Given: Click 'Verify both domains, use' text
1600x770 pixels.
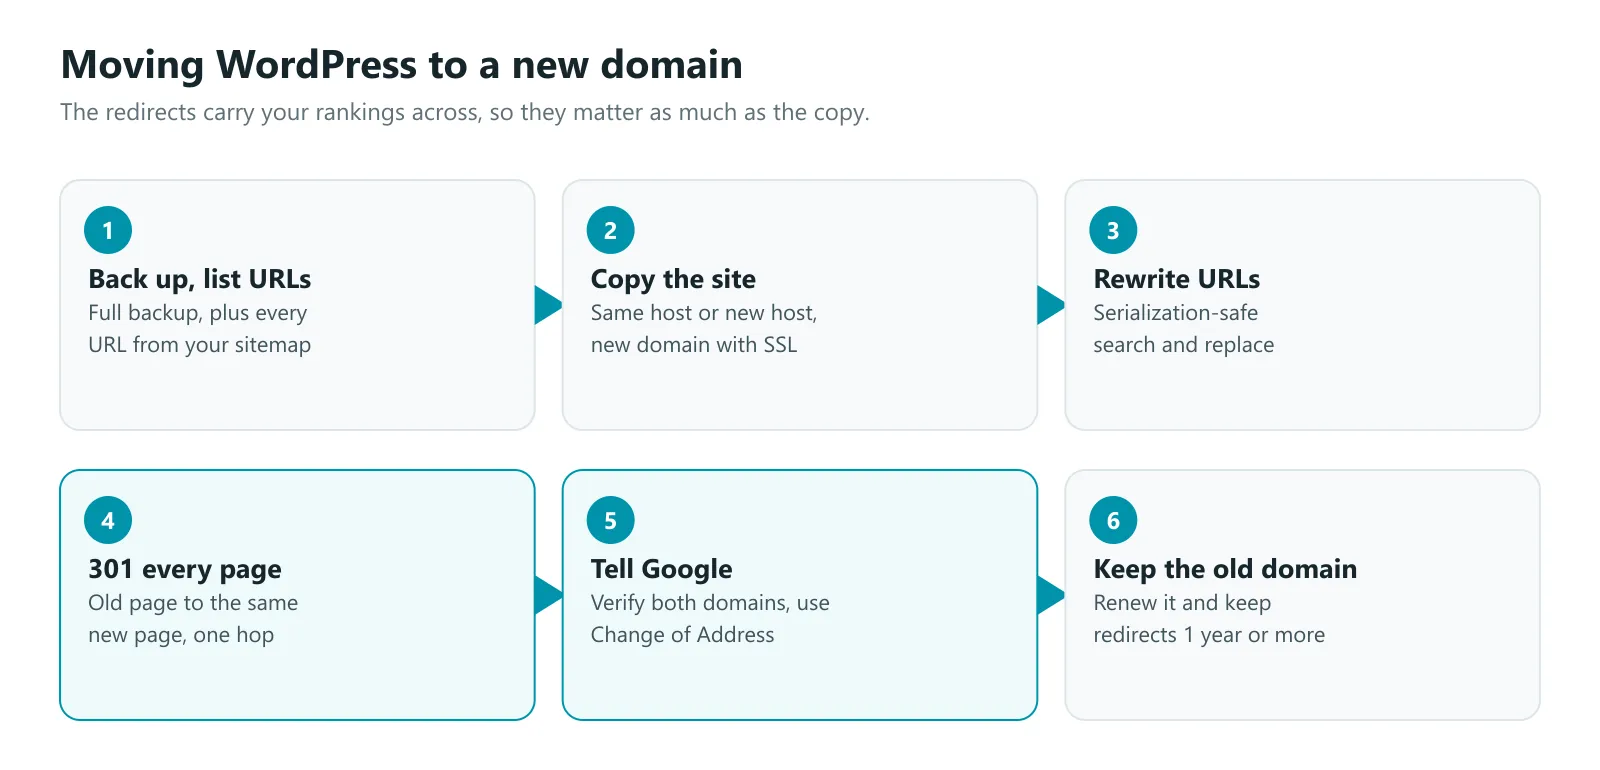Looking at the screenshot, I should pos(710,603).
